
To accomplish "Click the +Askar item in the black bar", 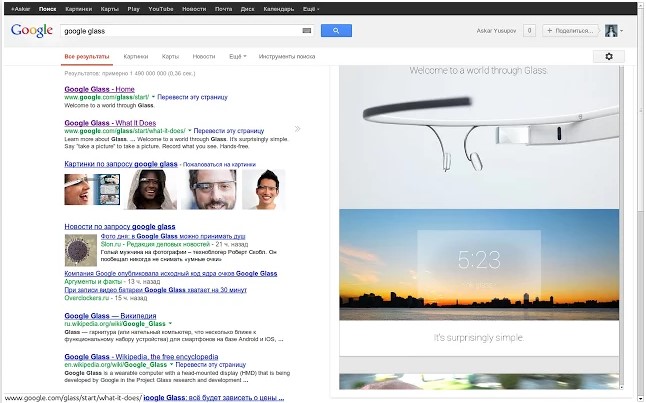I will pos(20,7).
